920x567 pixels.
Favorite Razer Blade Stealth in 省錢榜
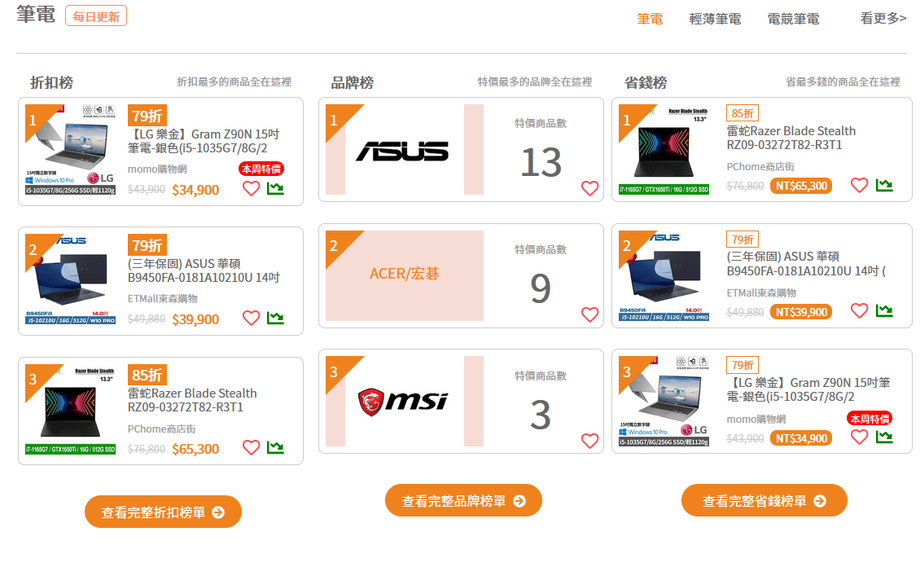859,185
